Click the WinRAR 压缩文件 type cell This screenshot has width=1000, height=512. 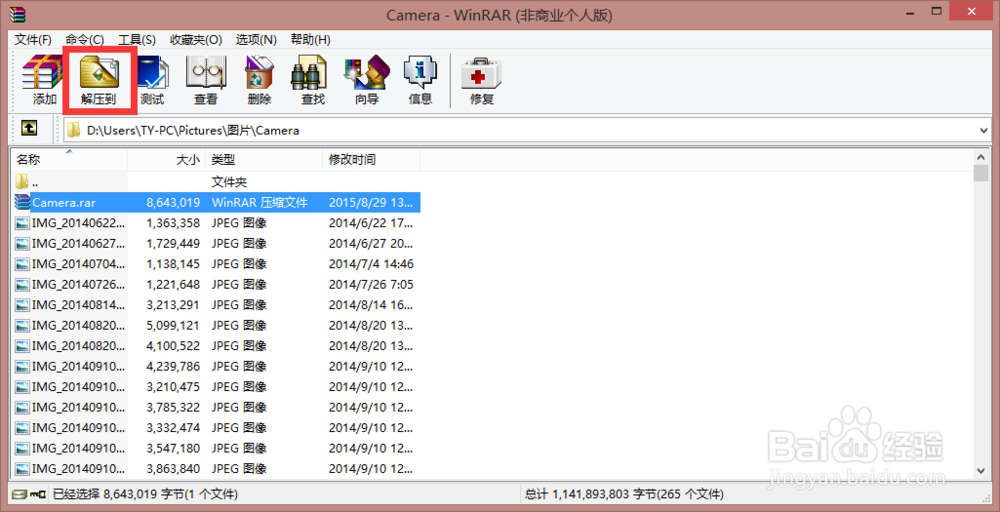coord(260,202)
